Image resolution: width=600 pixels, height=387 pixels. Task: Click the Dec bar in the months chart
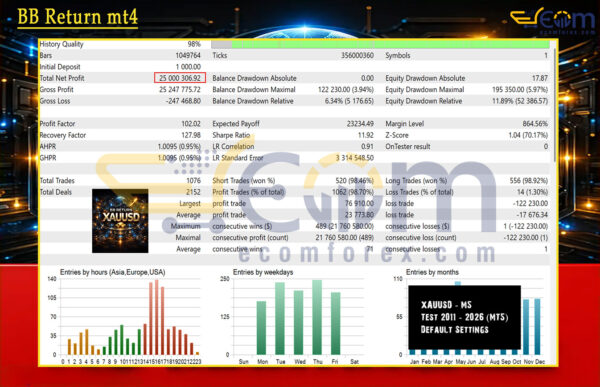point(538,327)
